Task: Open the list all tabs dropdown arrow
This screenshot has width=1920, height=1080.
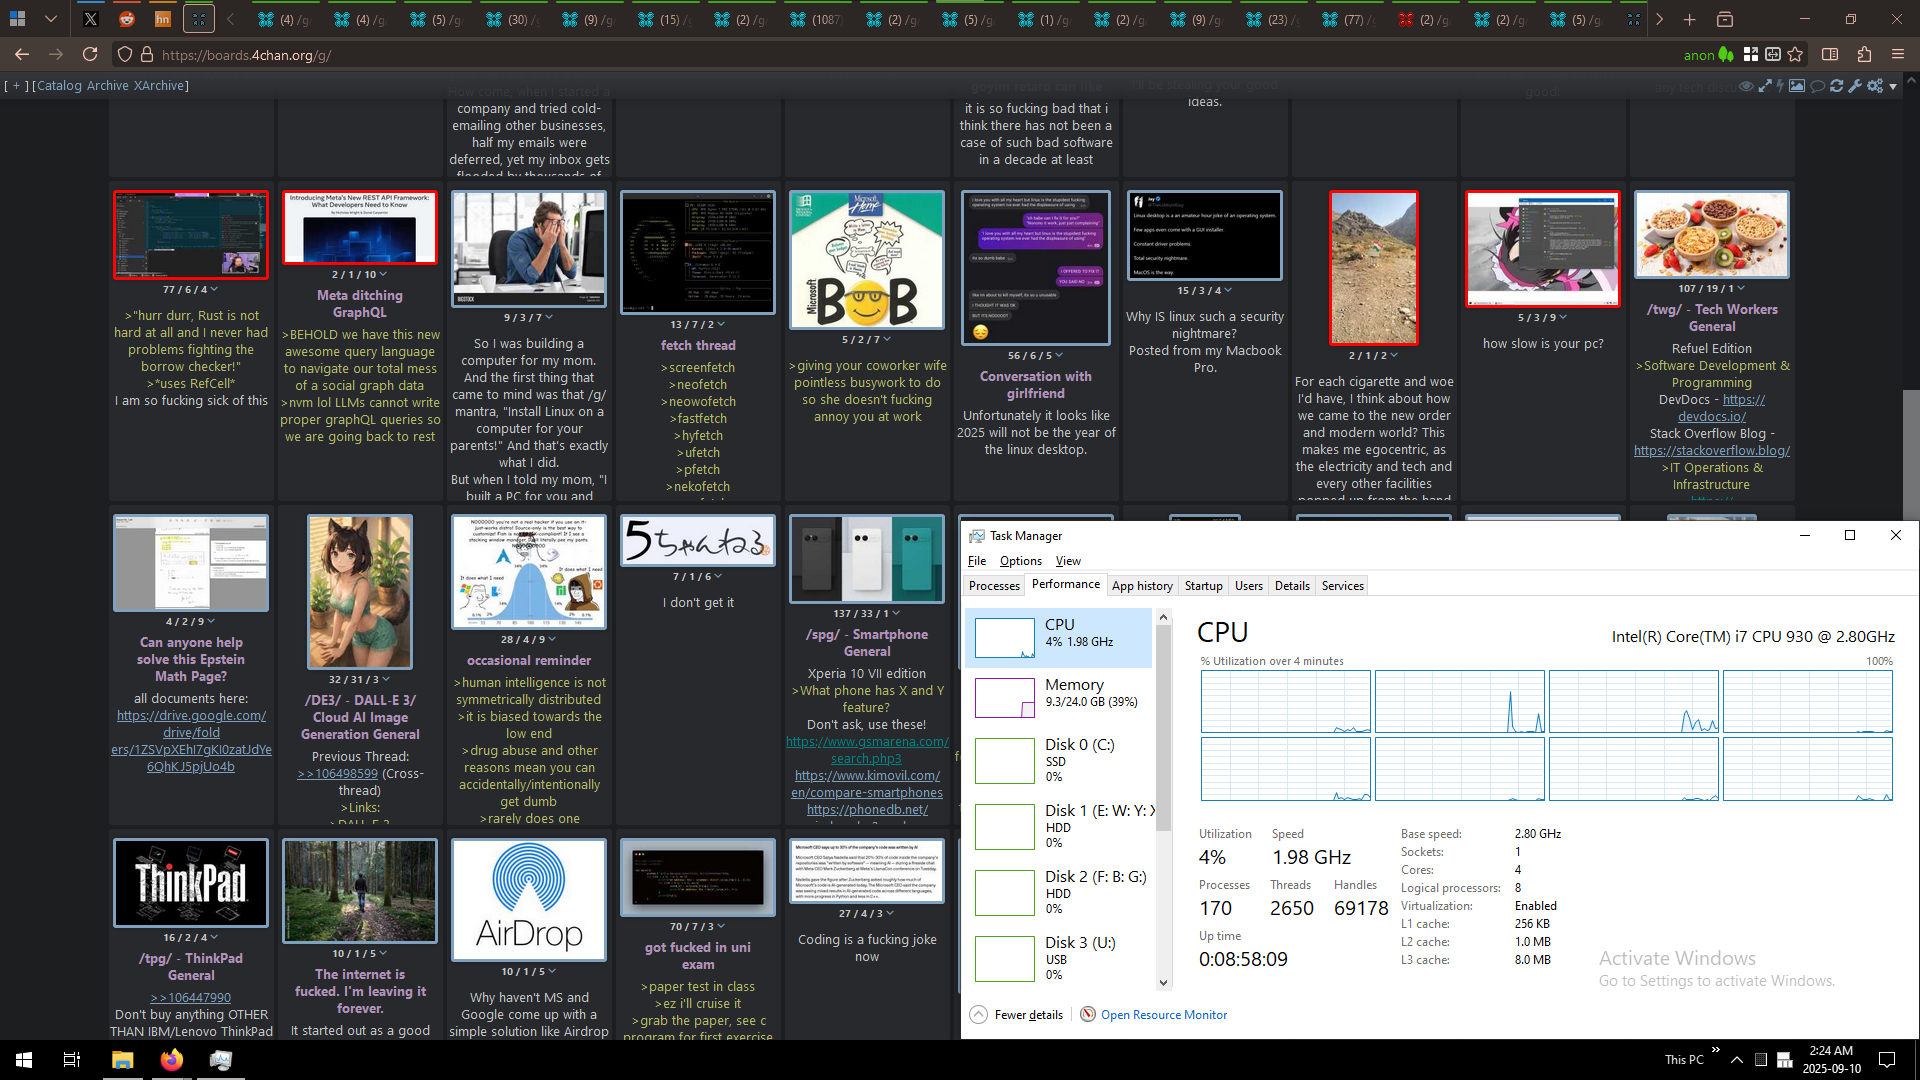Action: [x=1725, y=19]
